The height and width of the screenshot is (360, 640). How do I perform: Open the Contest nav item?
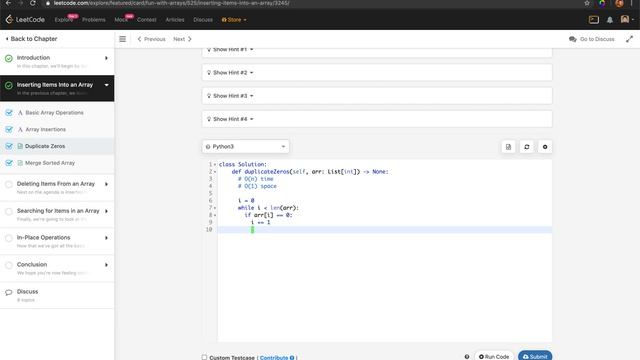coord(147,20)
